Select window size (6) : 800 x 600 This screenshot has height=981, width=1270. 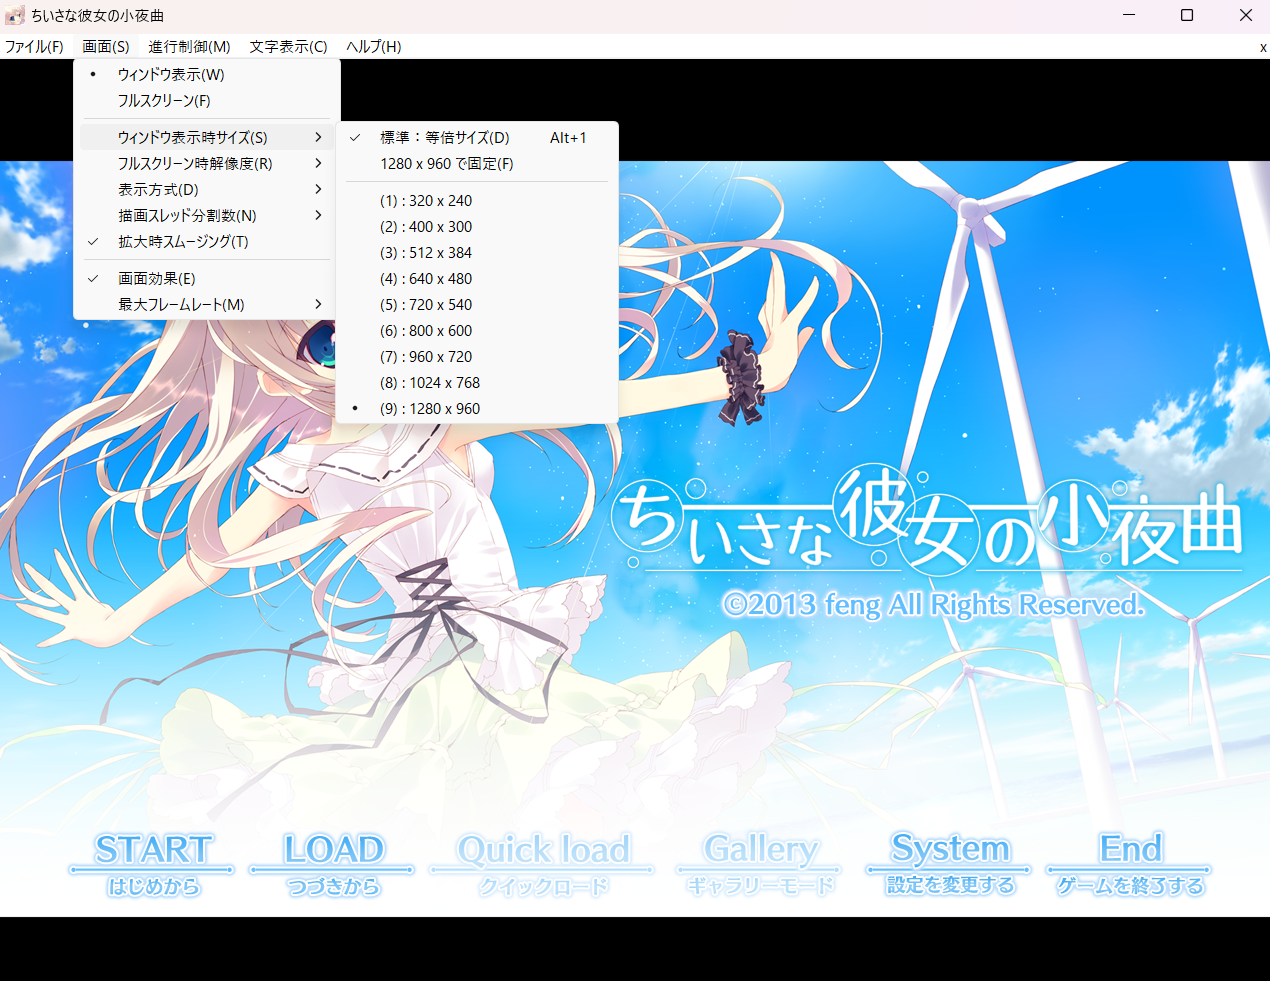[477, 331]
